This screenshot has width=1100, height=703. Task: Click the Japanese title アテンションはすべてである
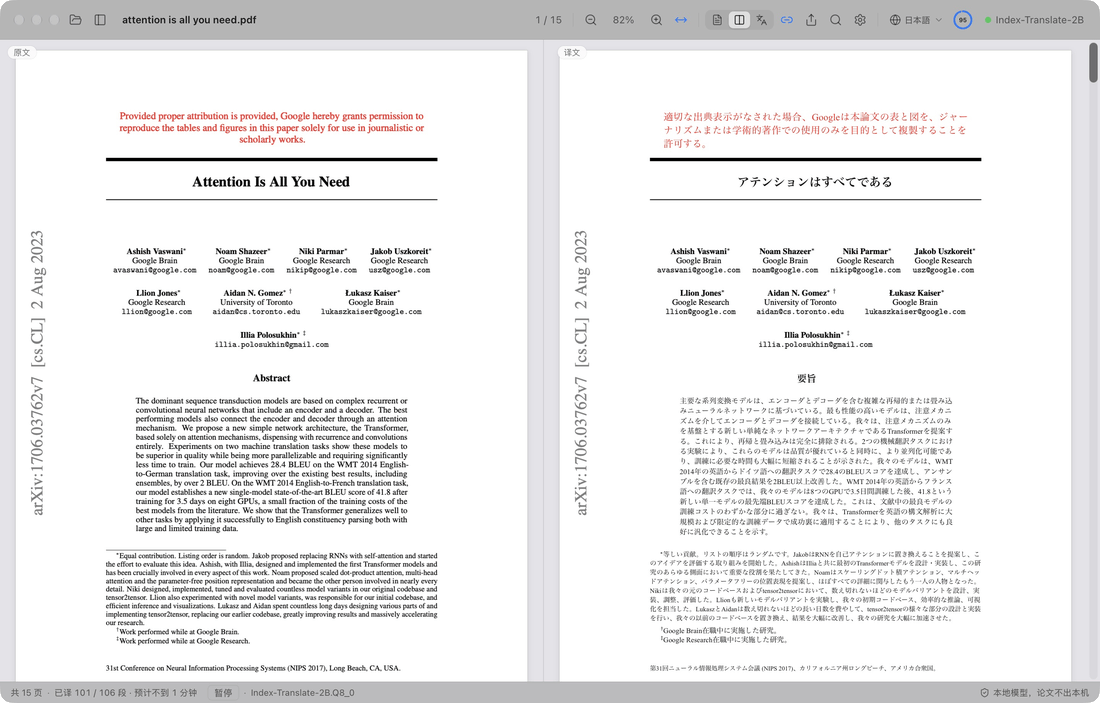pos(814,182)
